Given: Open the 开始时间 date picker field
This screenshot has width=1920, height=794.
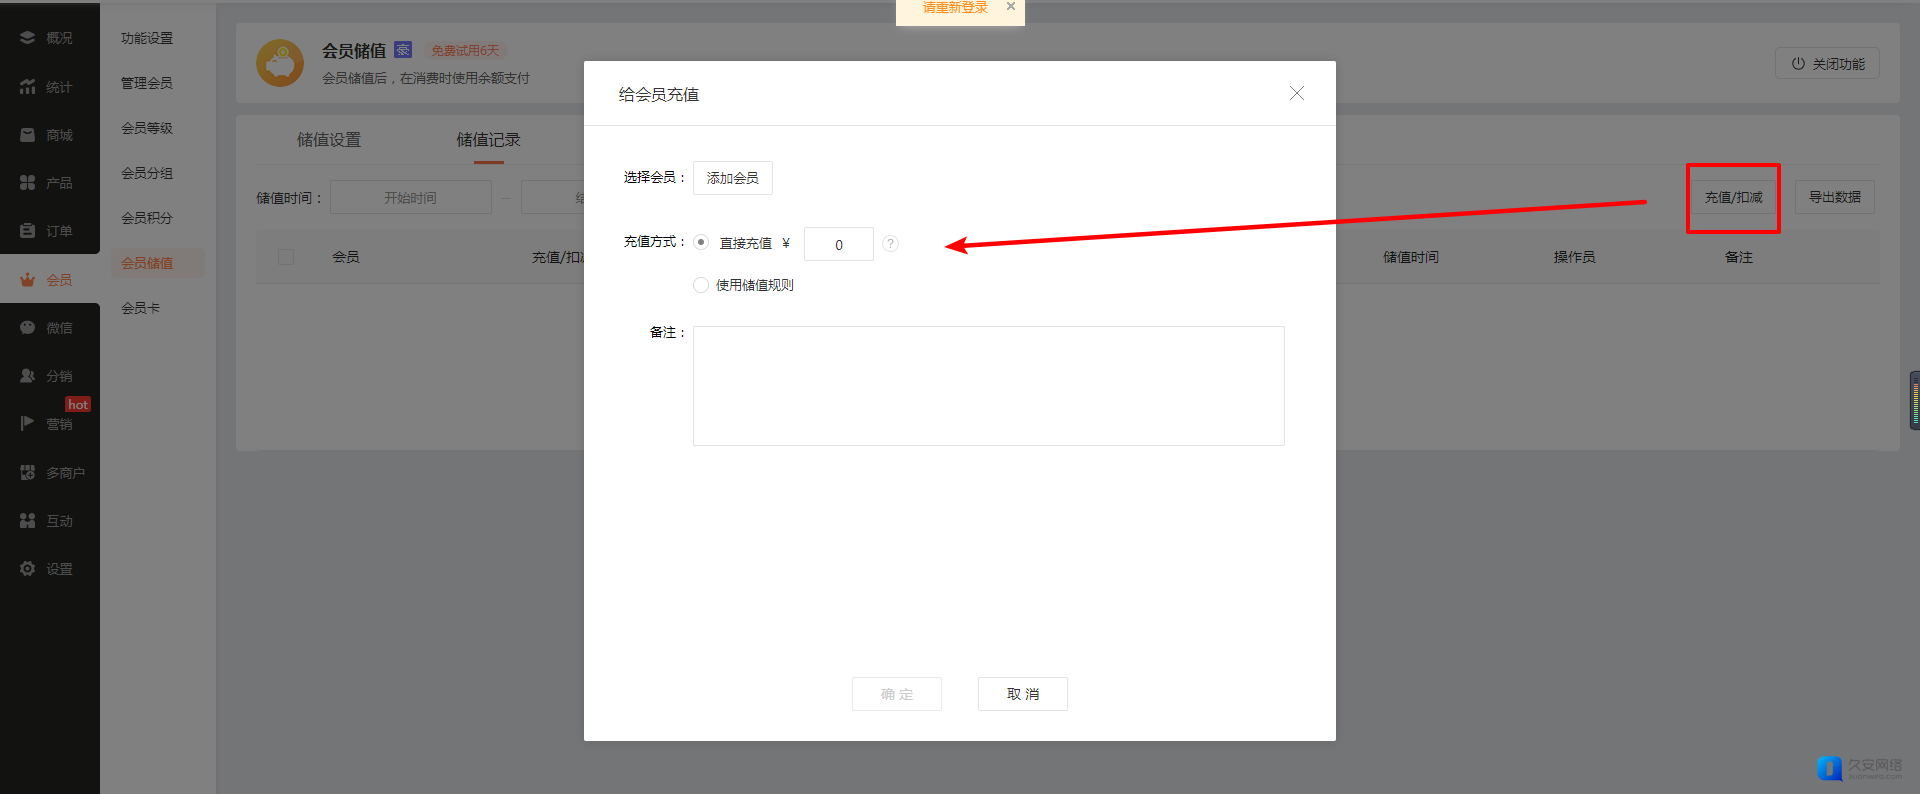Looking at the screenshot, I should point(411,198).
